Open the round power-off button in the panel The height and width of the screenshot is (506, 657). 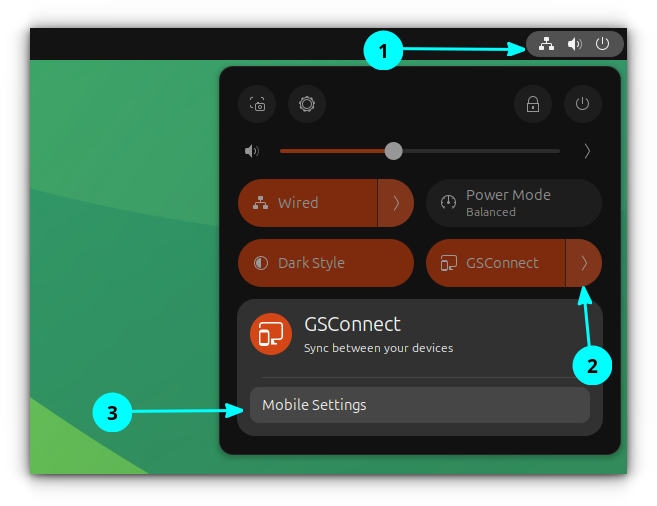(x=582, y=104)
